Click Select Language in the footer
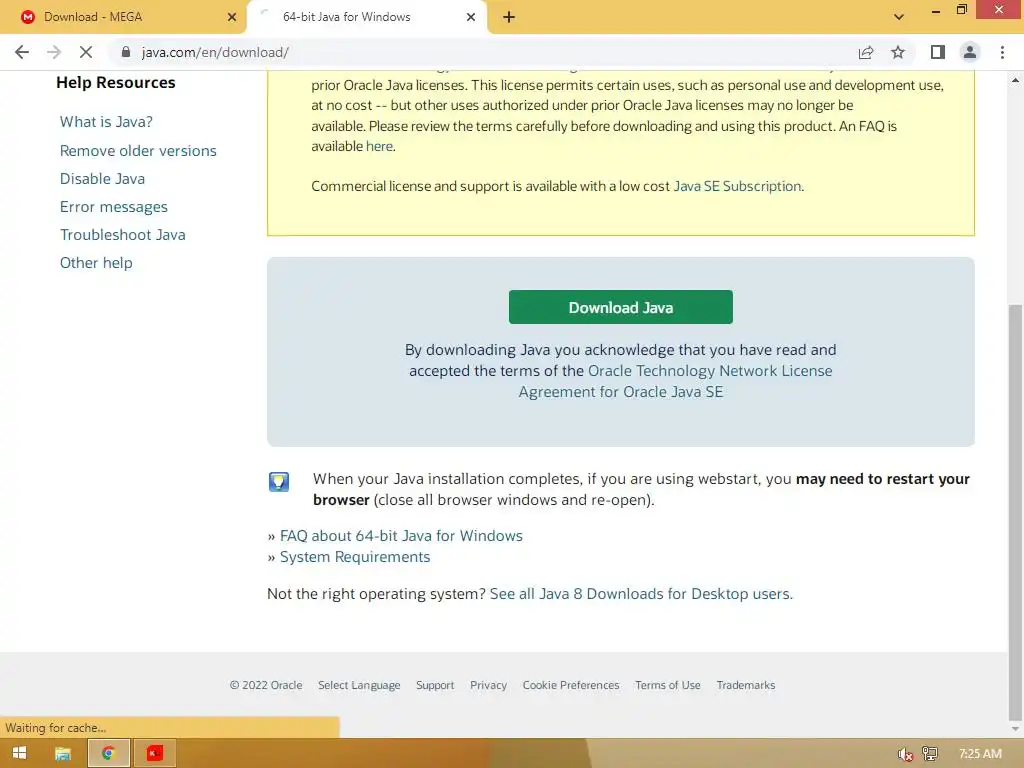Viewport: 1024px width, 768px height. pyautogui.click(x=359, y=685)
